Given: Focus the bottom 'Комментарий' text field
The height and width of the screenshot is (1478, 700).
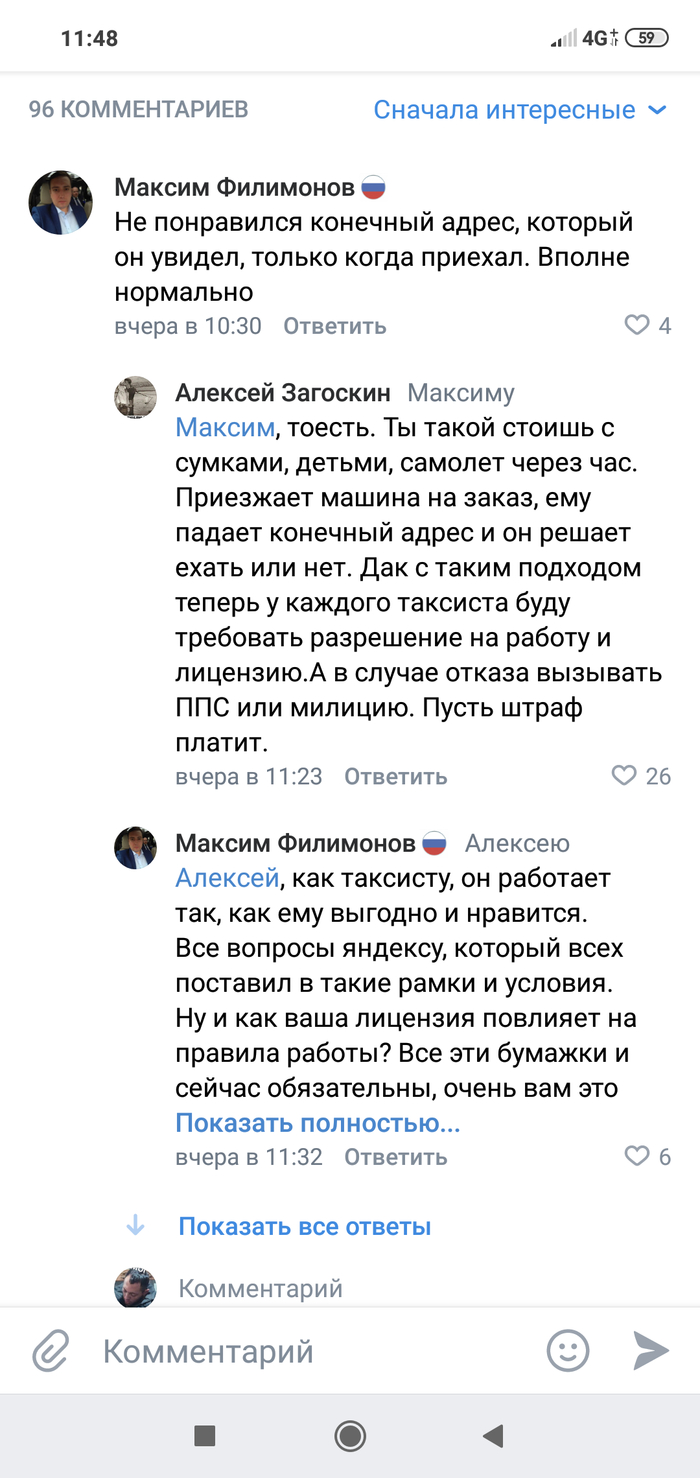Looking at the screenshot, I should point(300,1352).
